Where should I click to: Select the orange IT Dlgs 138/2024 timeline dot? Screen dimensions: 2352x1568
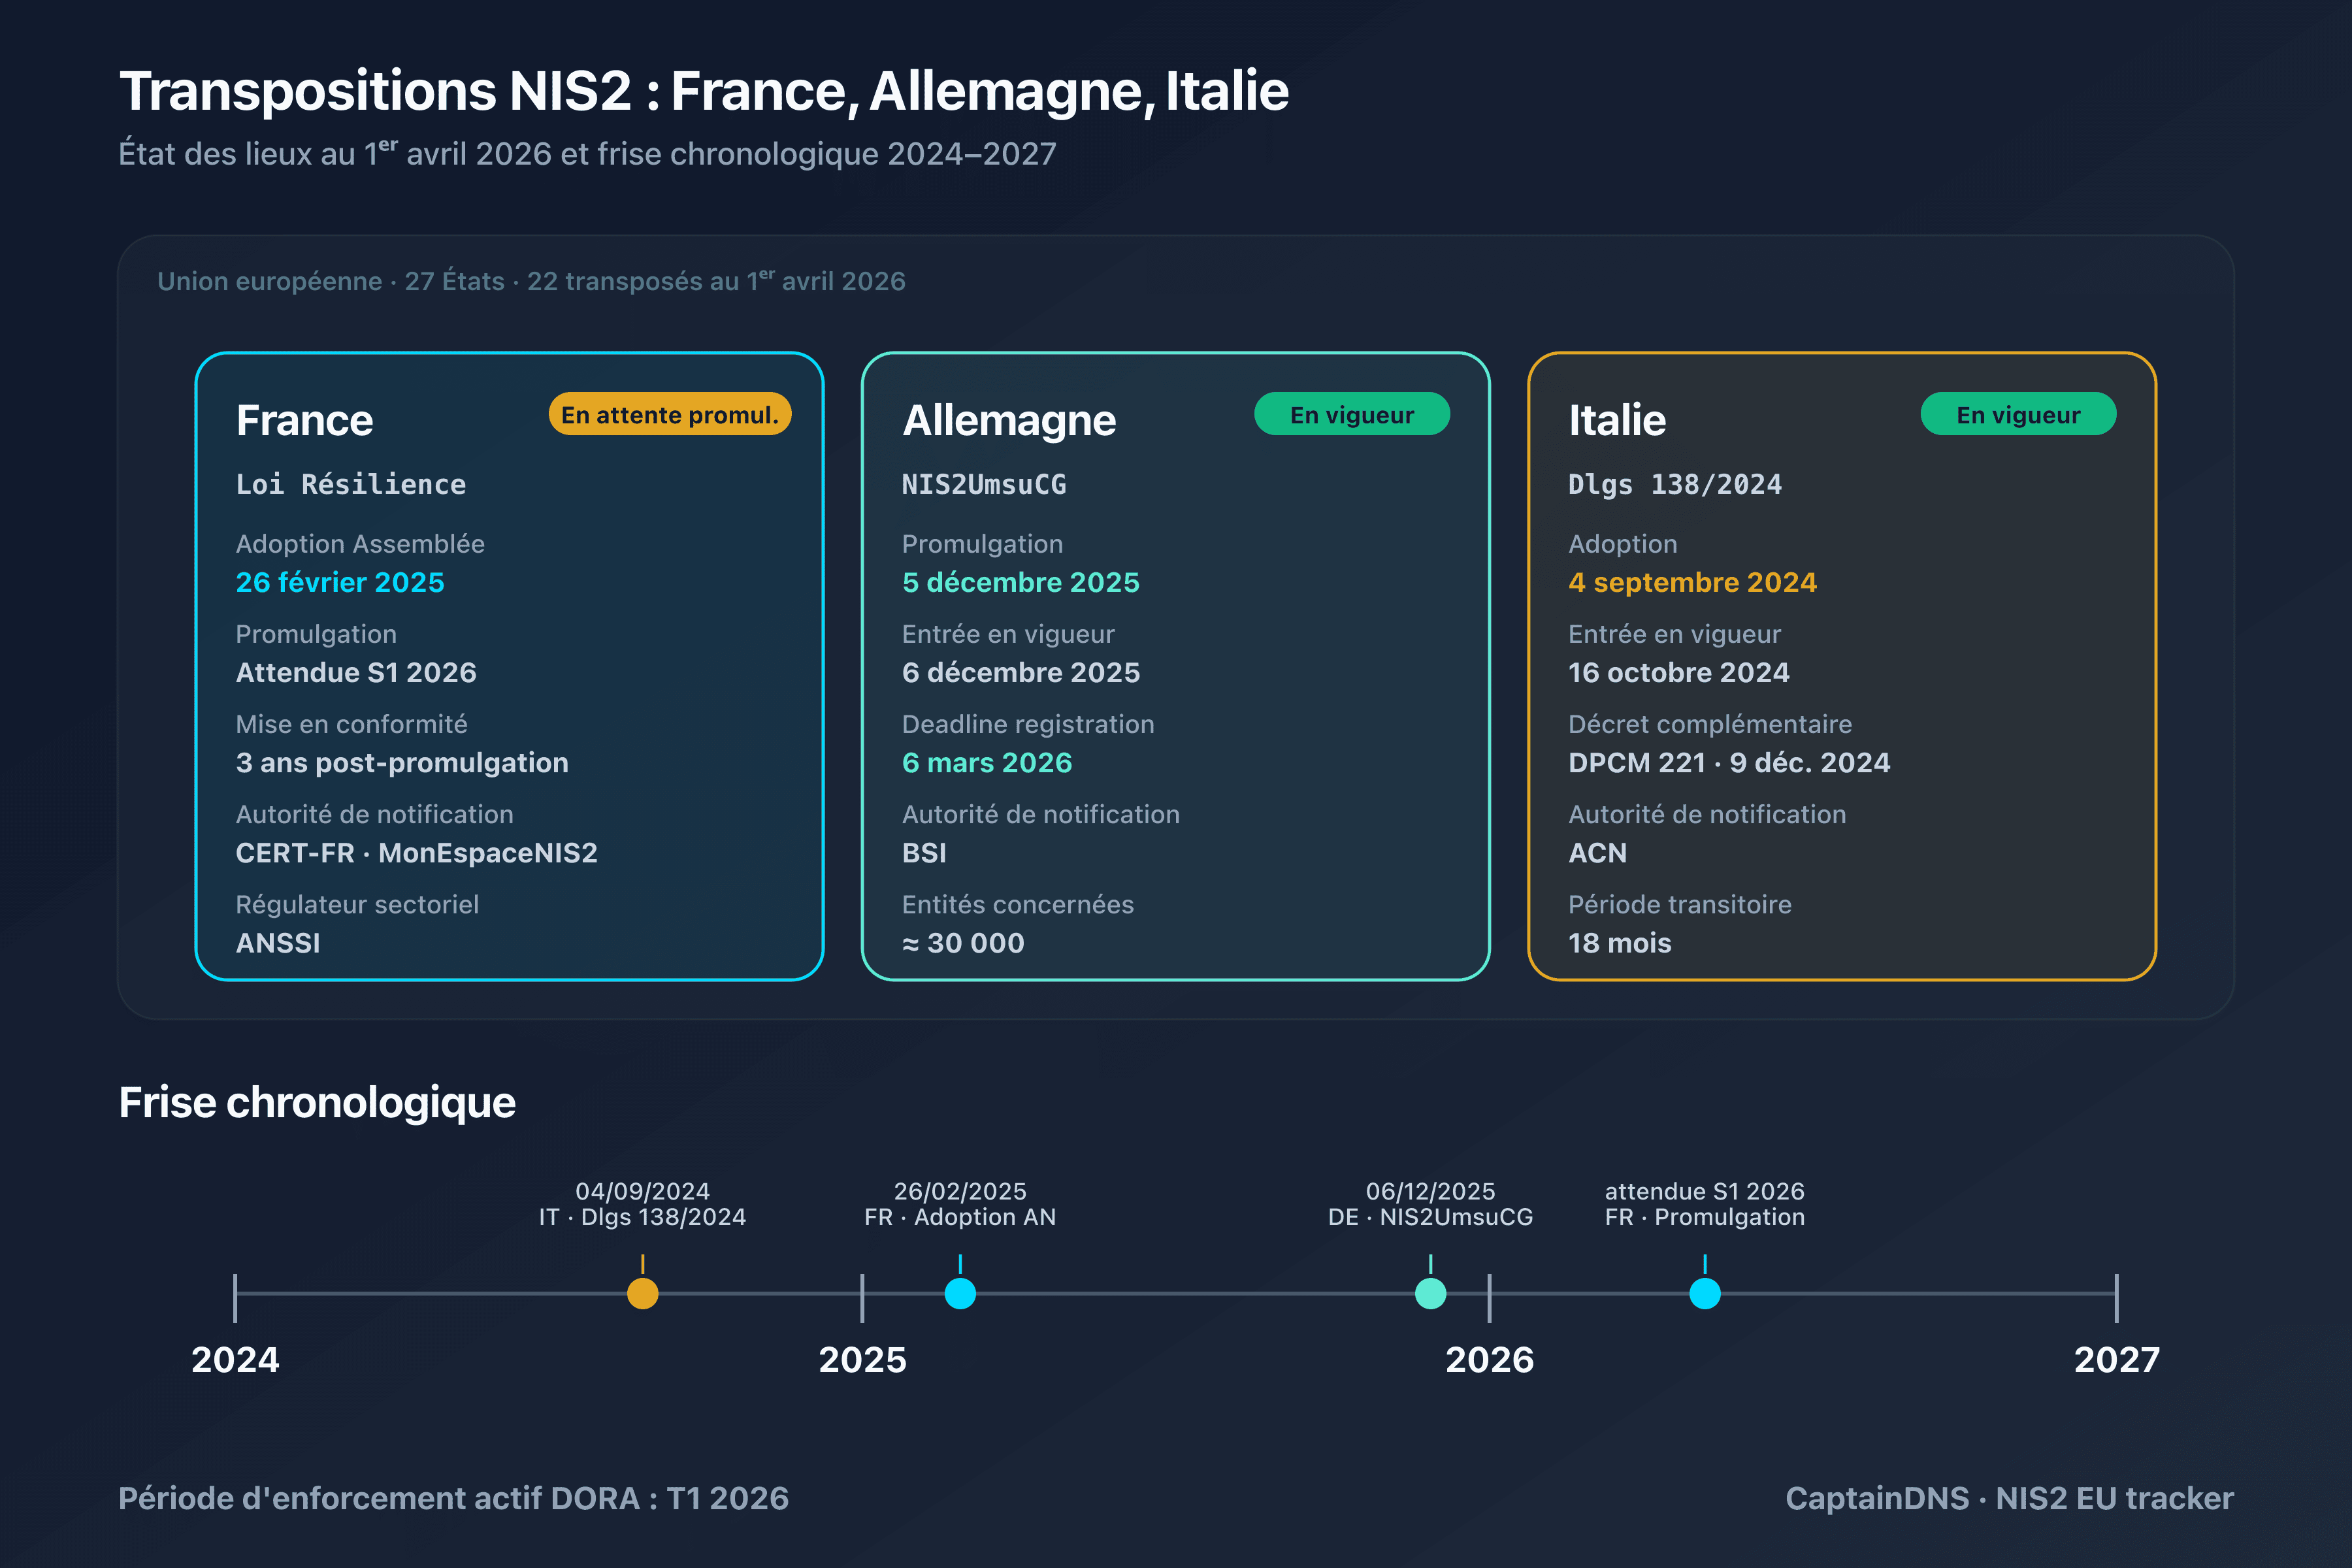point(643,1293)
